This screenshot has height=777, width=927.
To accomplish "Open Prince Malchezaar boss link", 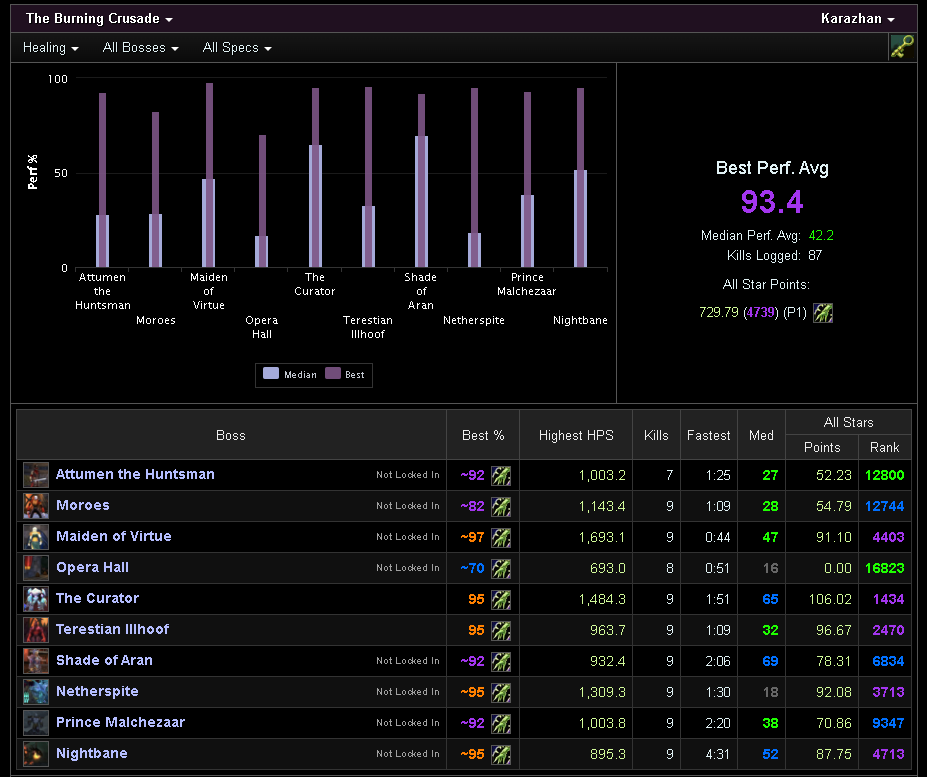I will click(121, 722).
